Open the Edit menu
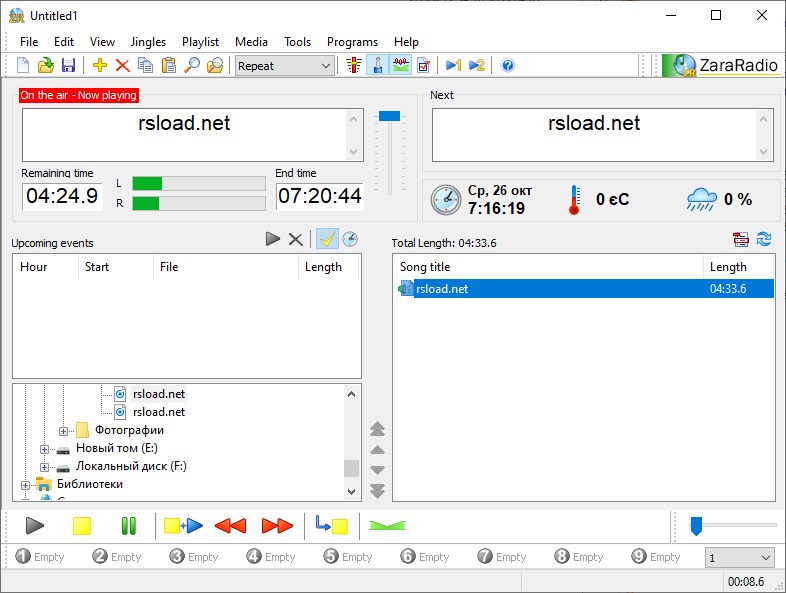The width and height of the screenshot is (786, 593). (x=64, y=42)
